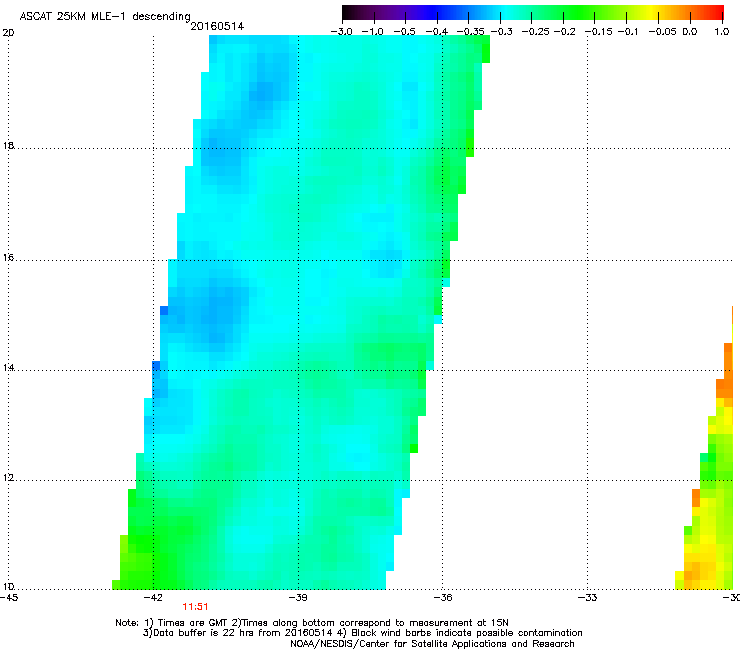The height and width of the screenshot is (650, 740).
Task: Click the red '11:51' pass time label
Action: (x=195, y=607)
